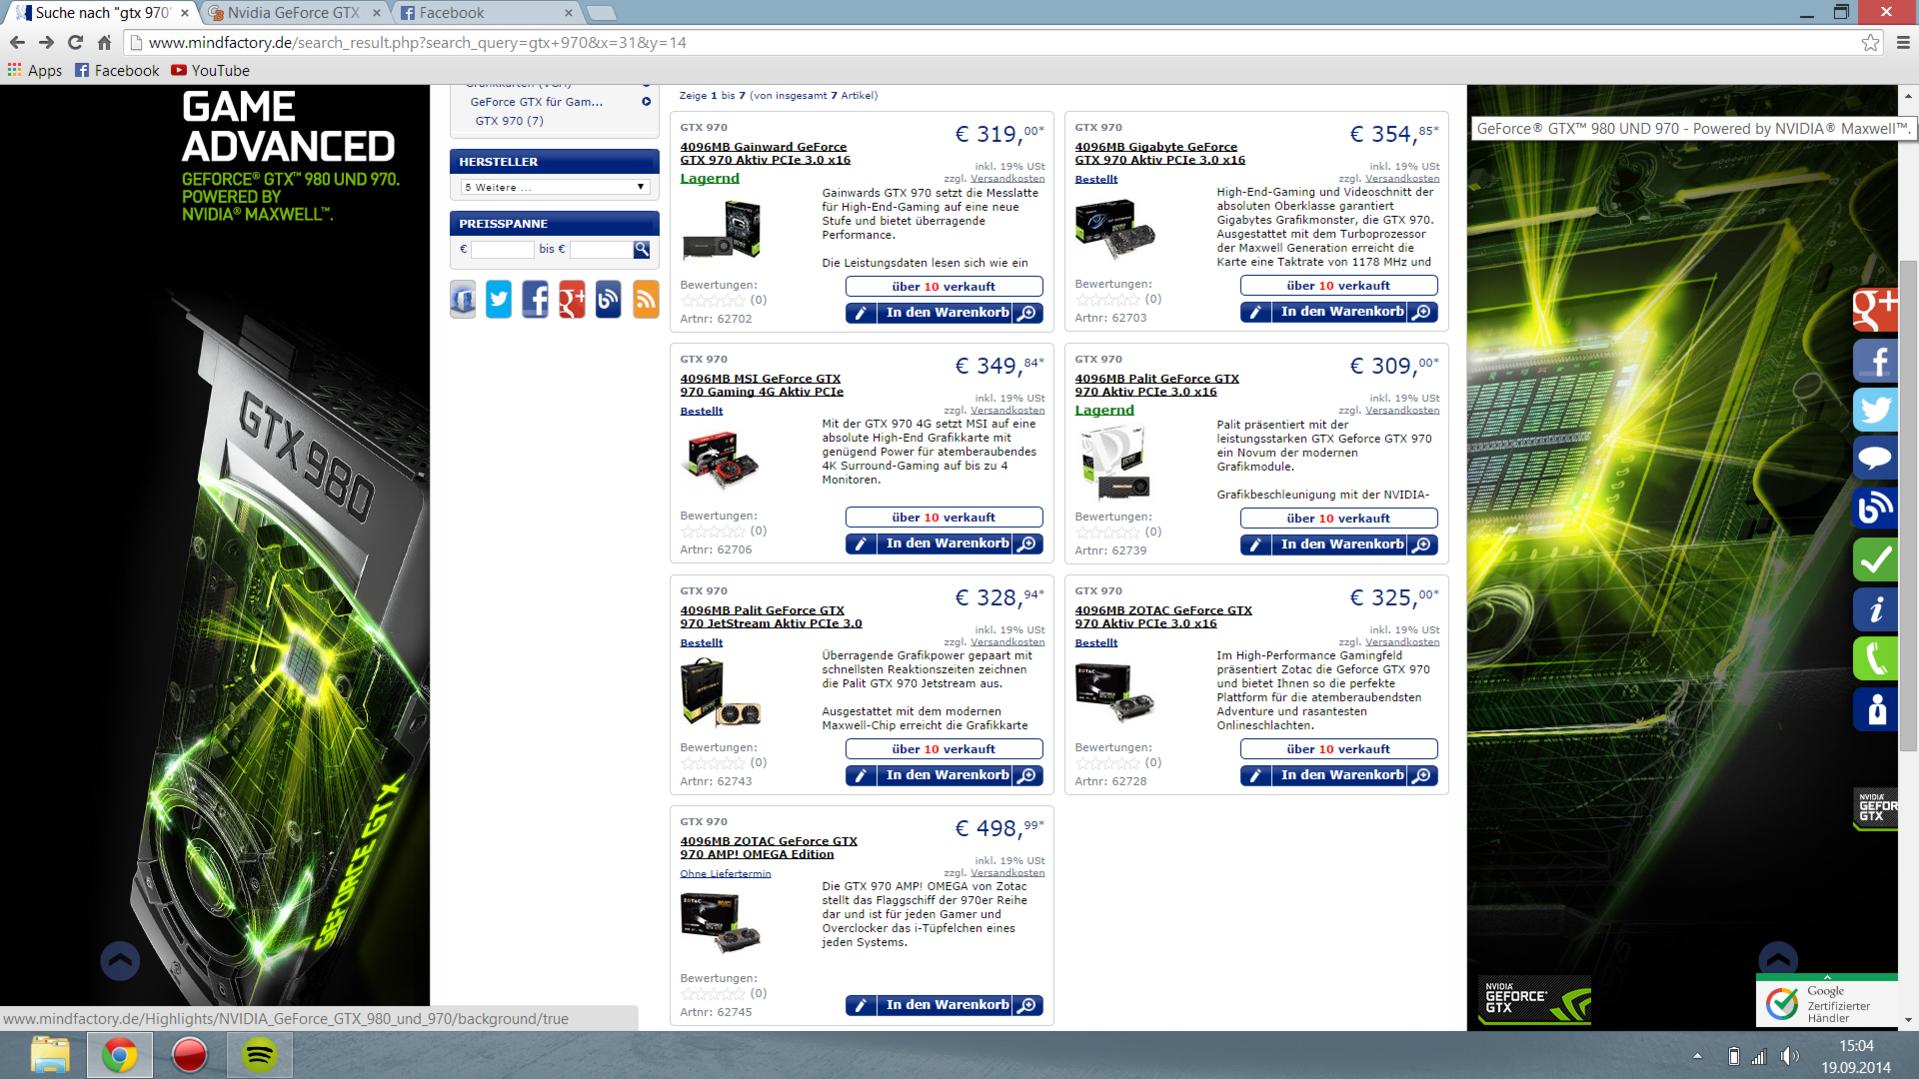Click the Google+ share icon under Preisspanne
This screenshot has height=1079, width=1919.
coord(572,299)
